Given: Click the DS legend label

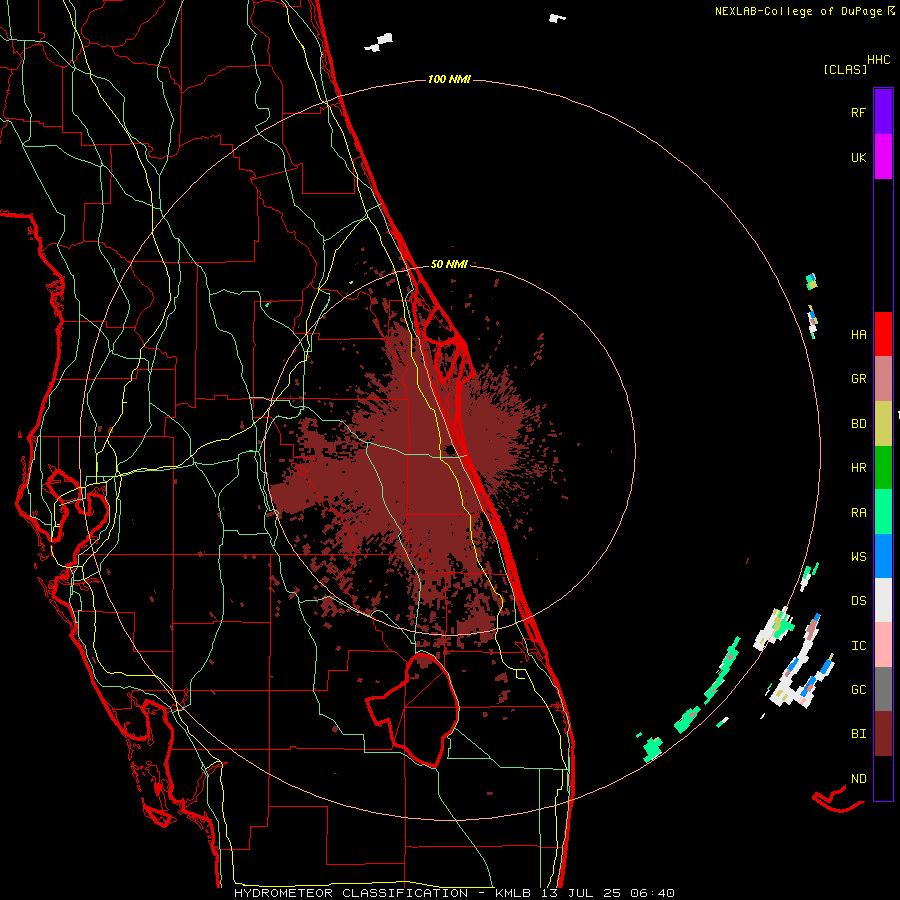Looking at the screenshot, I should (x=858, y=601).
